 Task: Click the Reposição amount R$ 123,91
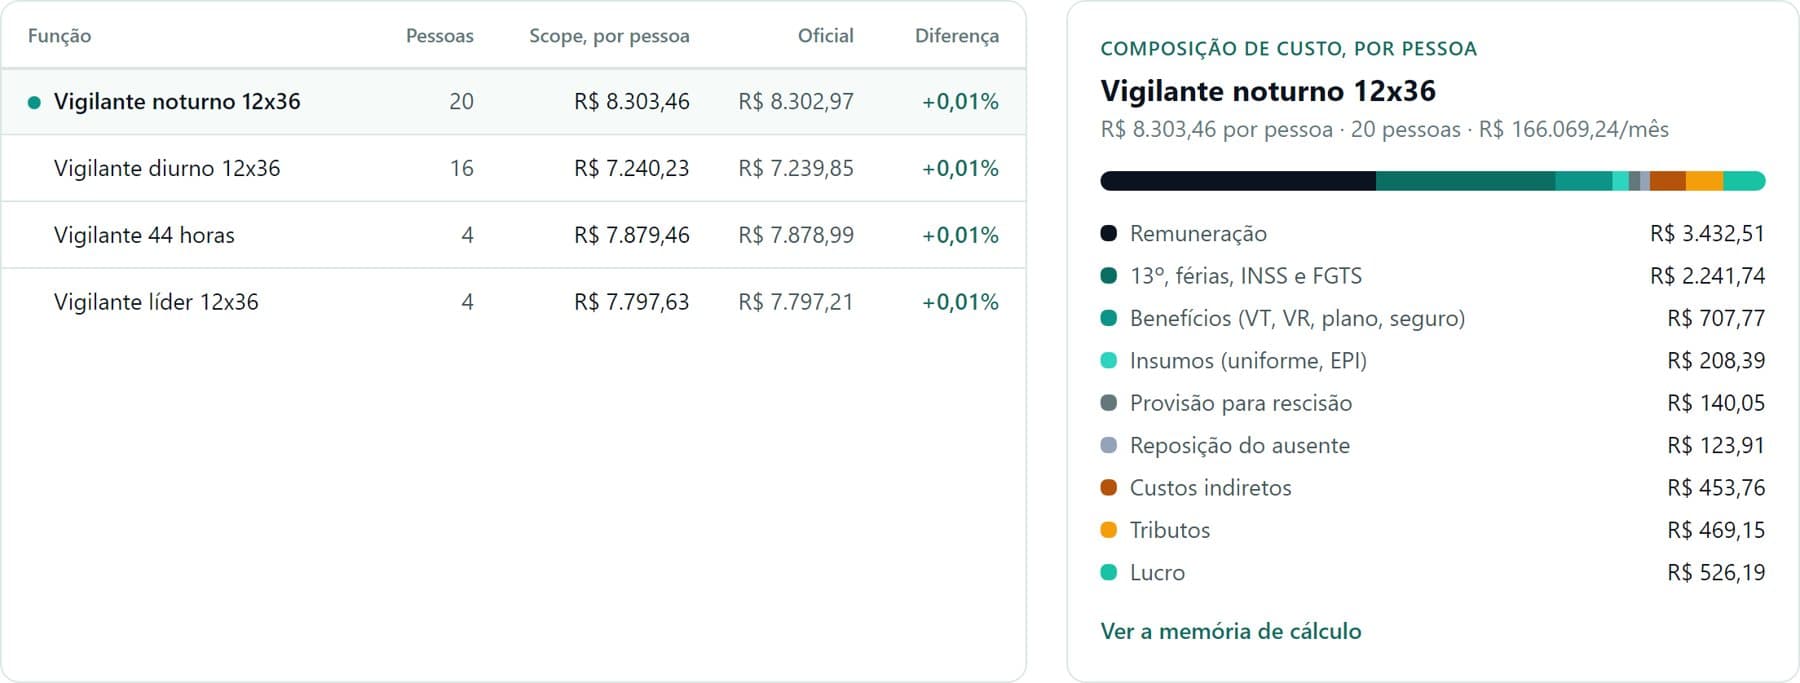1716,445
